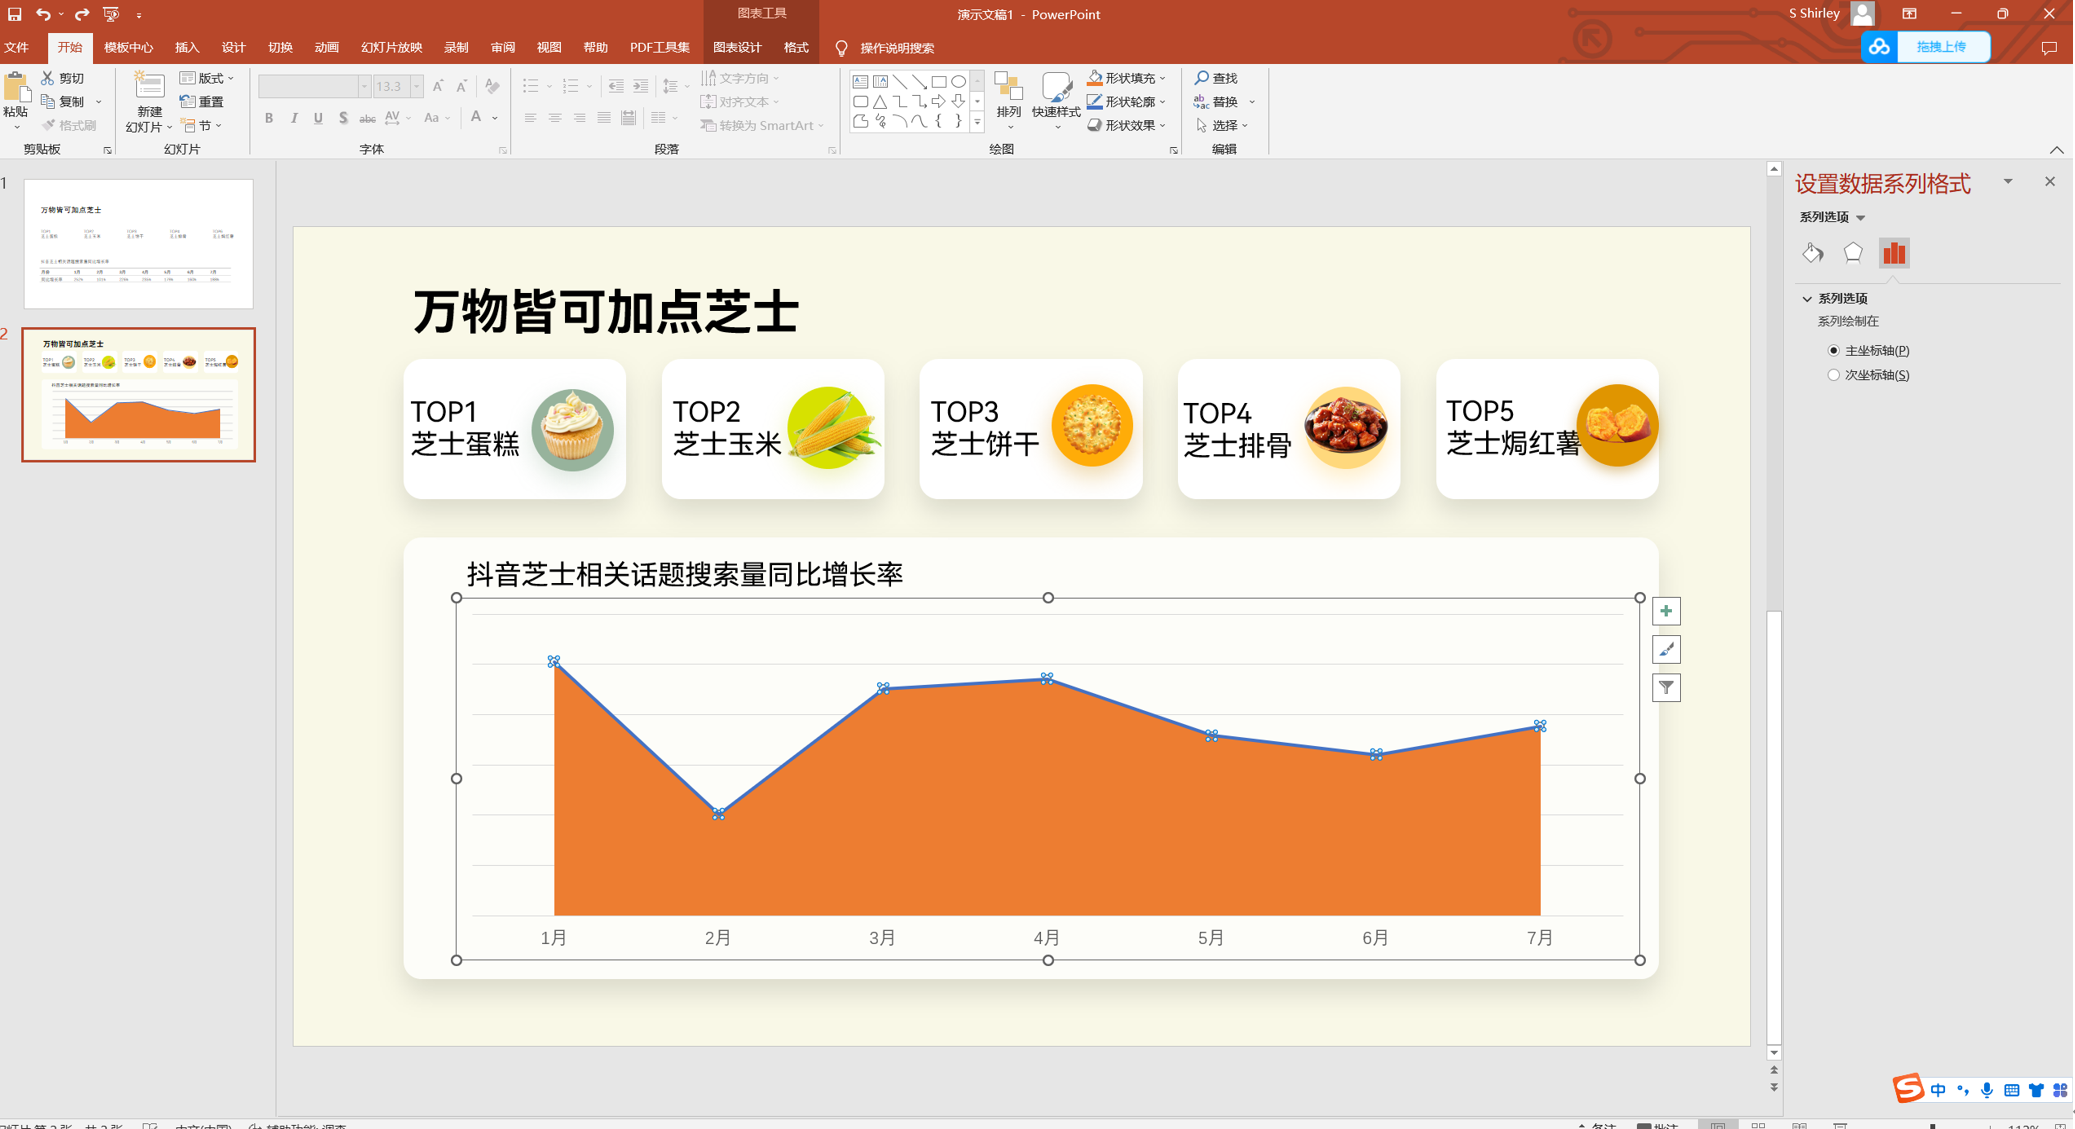
Task: Select the 主坐标轴 radio button
Action: tap(1834, 351)
